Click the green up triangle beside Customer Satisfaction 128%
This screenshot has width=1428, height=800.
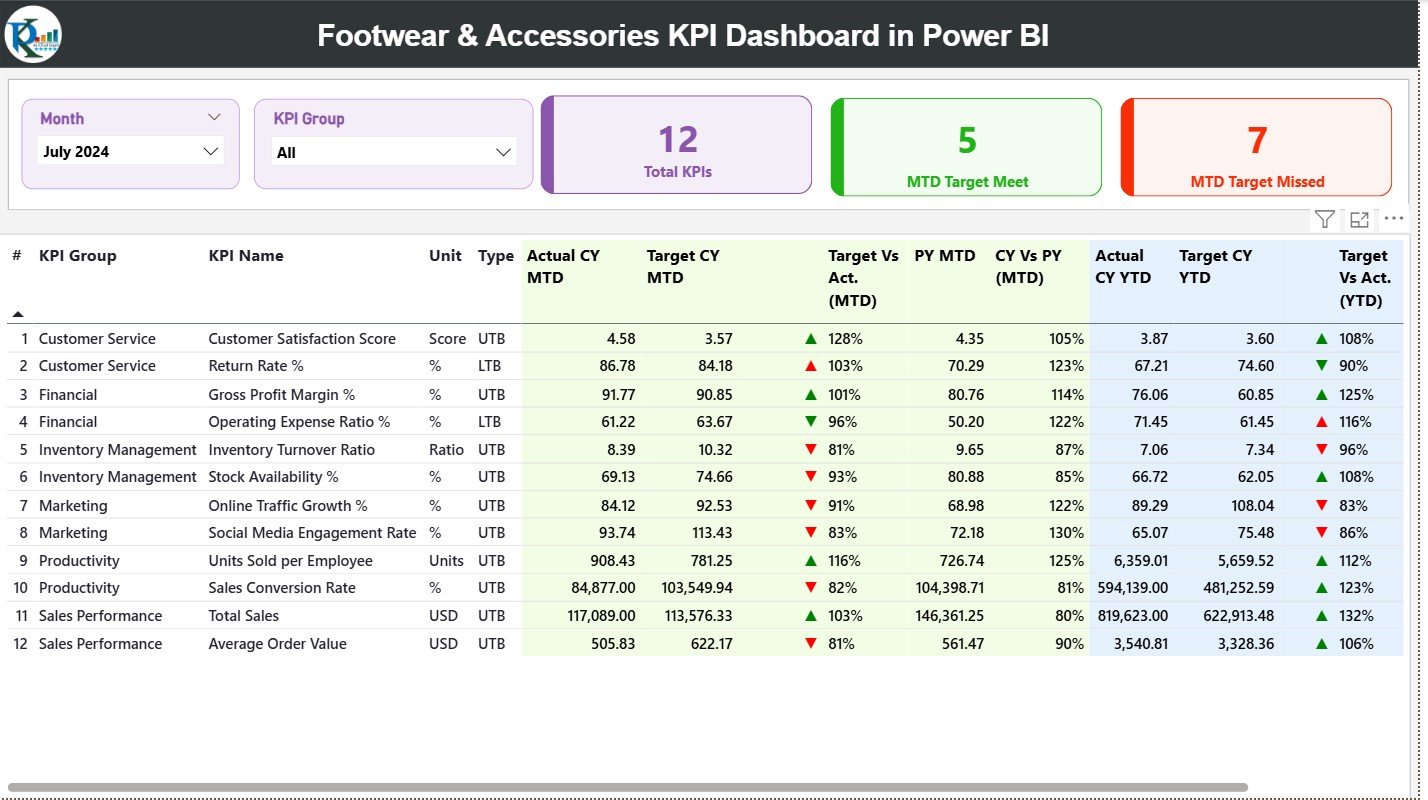(810, 338)
